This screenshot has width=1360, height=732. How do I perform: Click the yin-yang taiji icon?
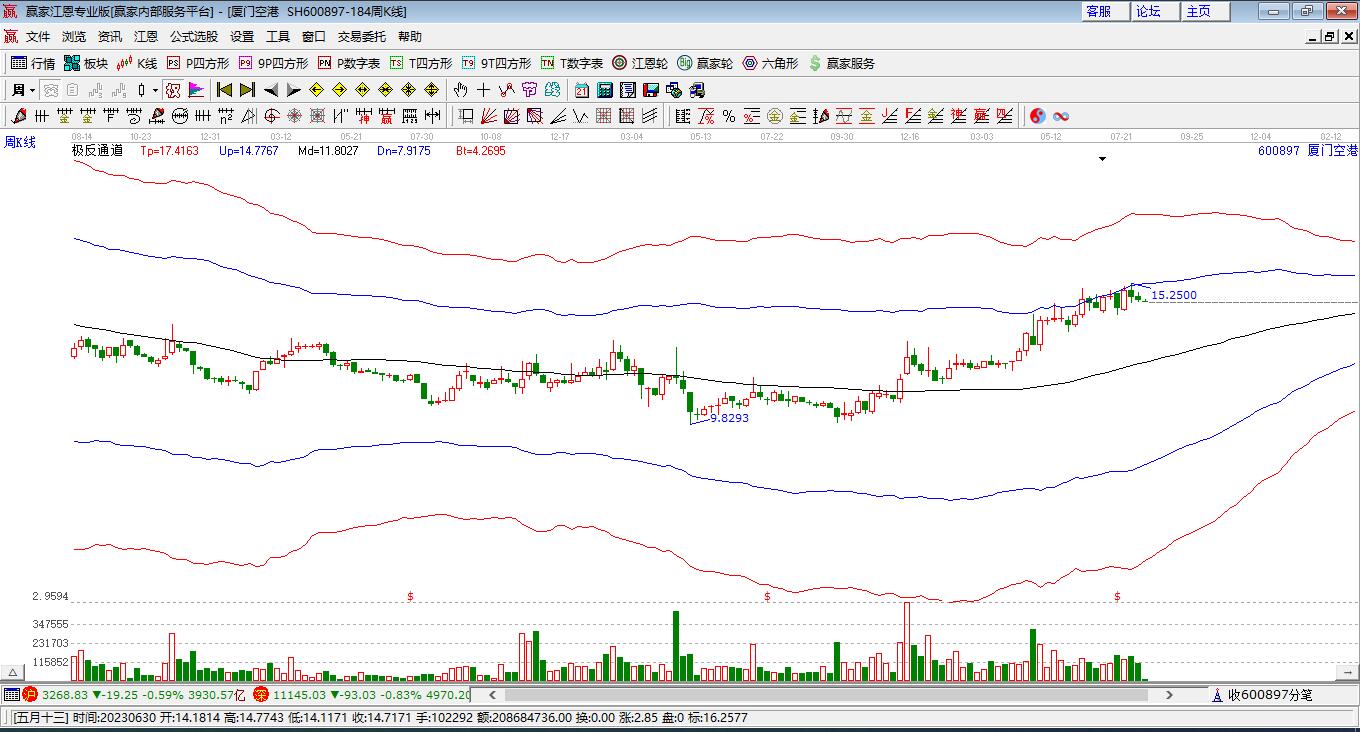coord(1037,116)
